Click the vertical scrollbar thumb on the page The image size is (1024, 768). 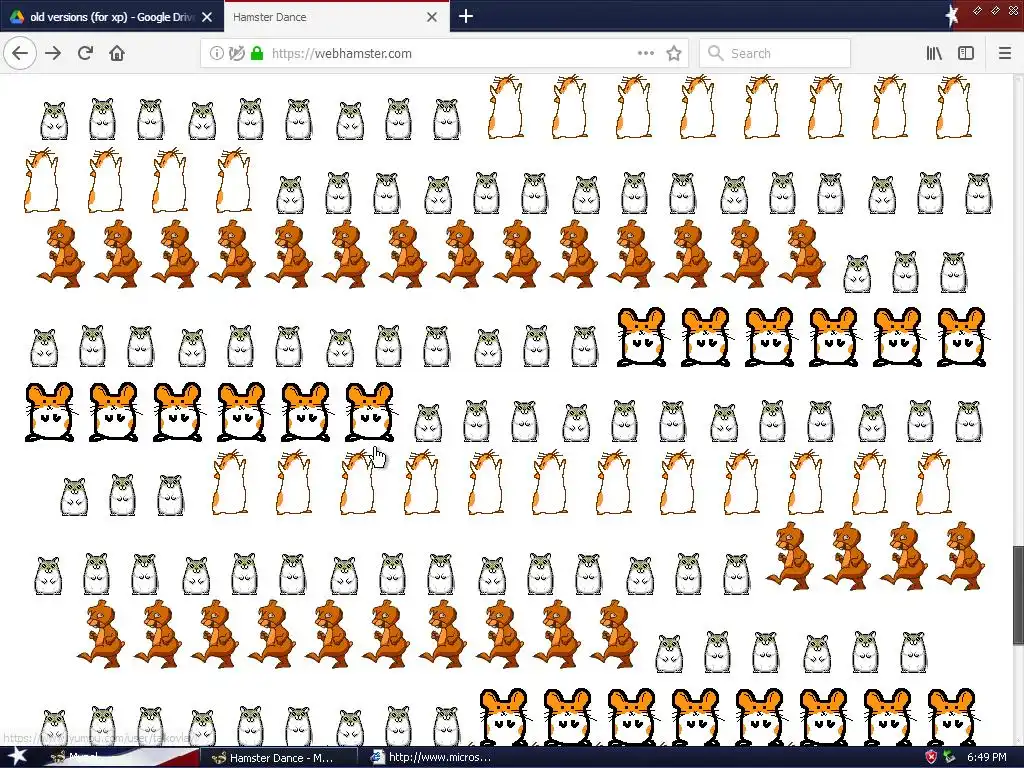point(1017,596)
